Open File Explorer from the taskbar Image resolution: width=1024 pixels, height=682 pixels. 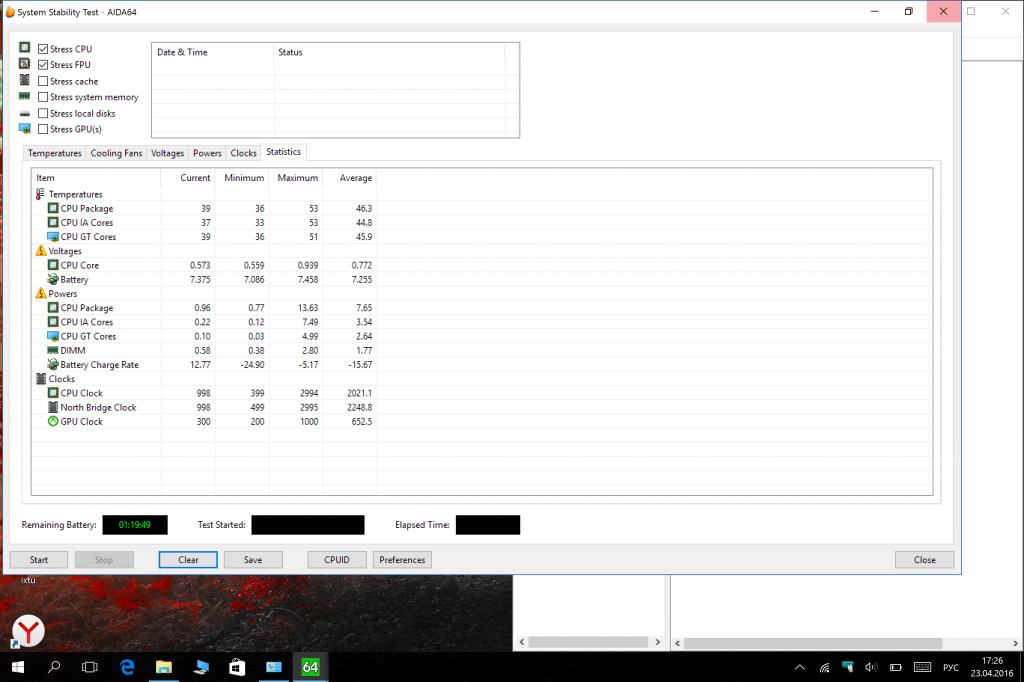point(163,667)
